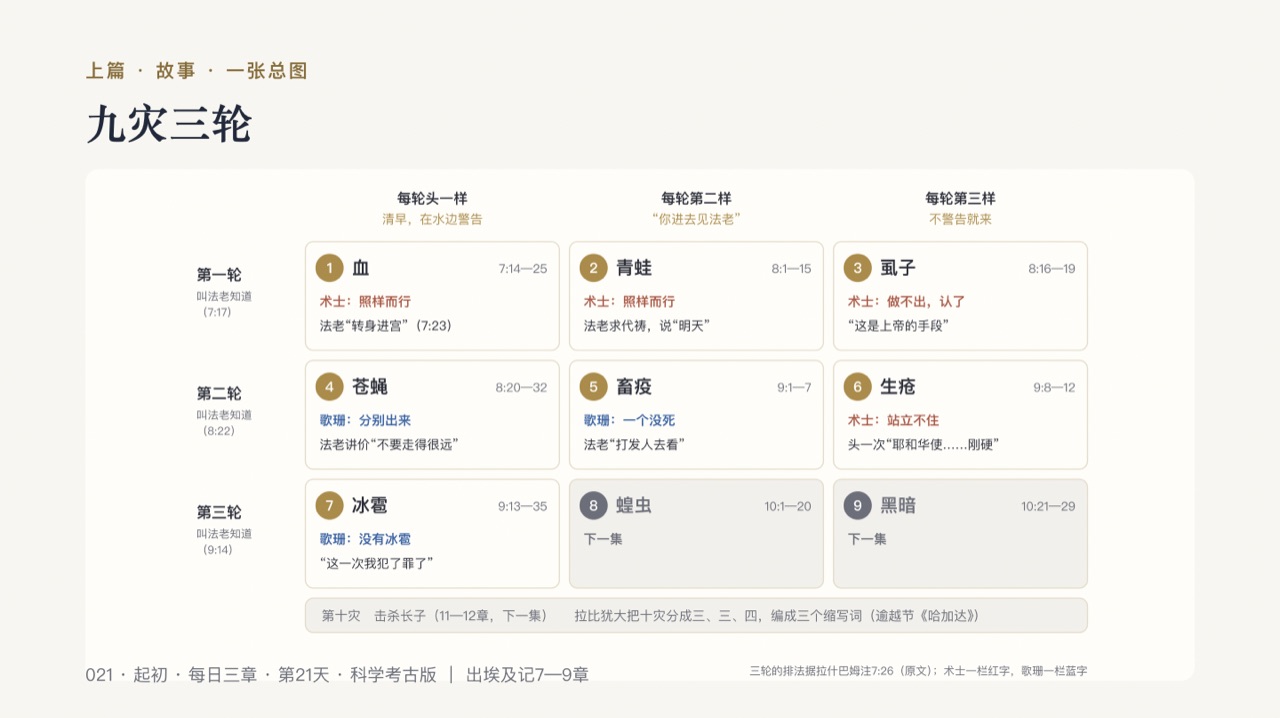Click the line 法老“打发人去看”
The image size is (1280, 718).
[x=634, y=445]
